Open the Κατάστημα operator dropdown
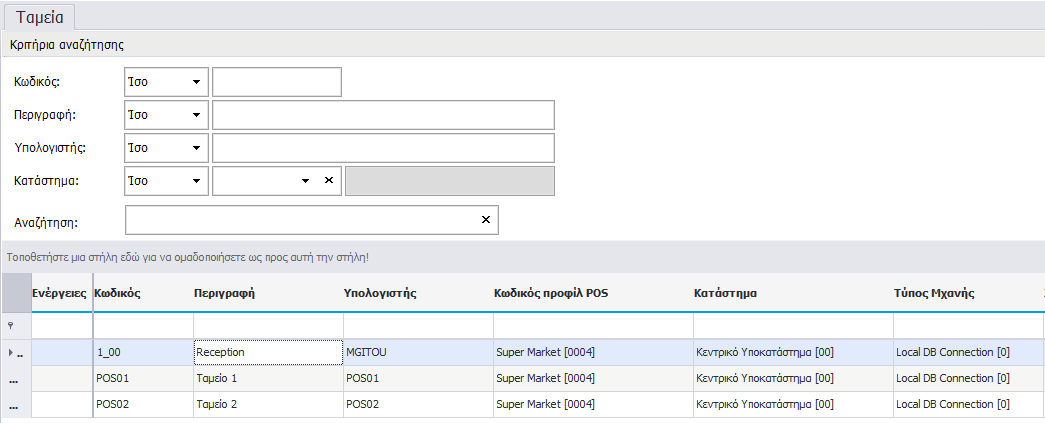1045x423 pixels. pos(196,181)
